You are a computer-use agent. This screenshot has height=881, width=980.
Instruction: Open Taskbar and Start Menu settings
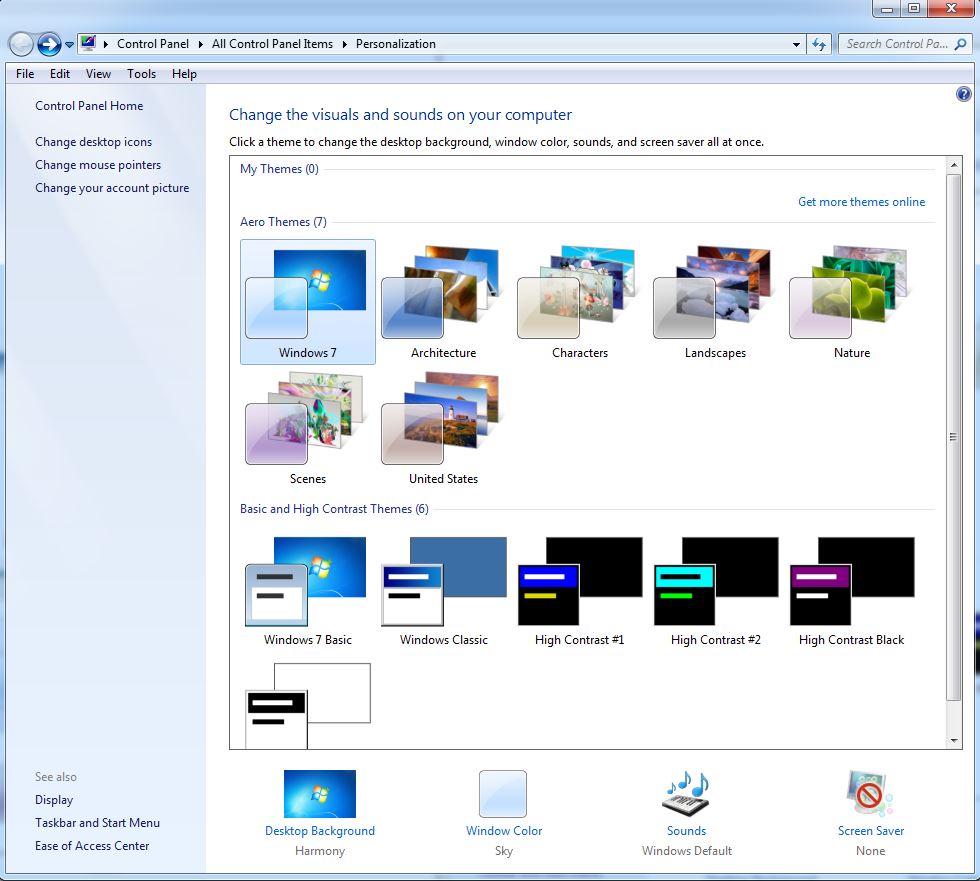97,823
